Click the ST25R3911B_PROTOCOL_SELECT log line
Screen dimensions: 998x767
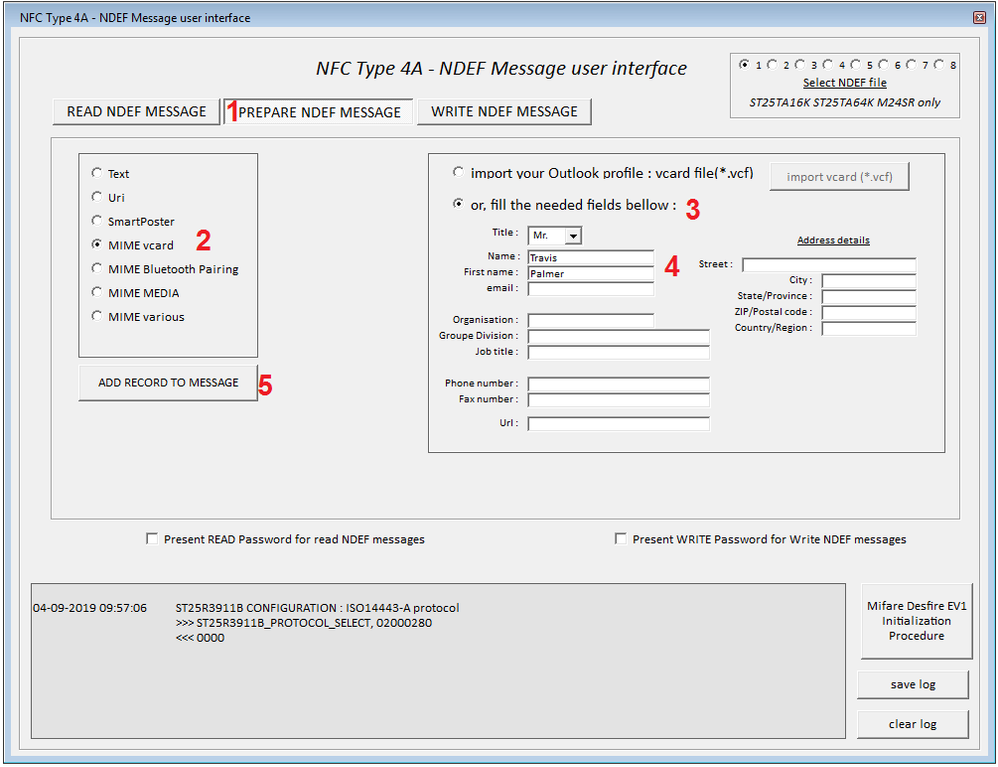click(304, 623)
